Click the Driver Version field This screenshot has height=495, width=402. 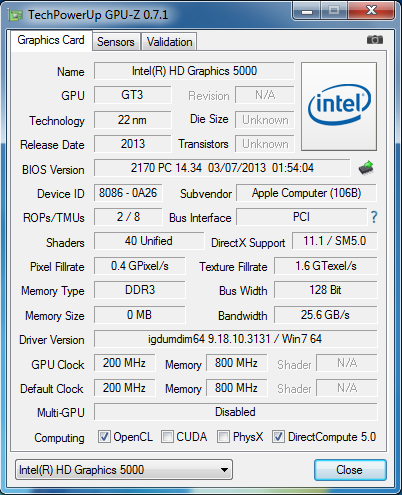[x=235, y=339]
